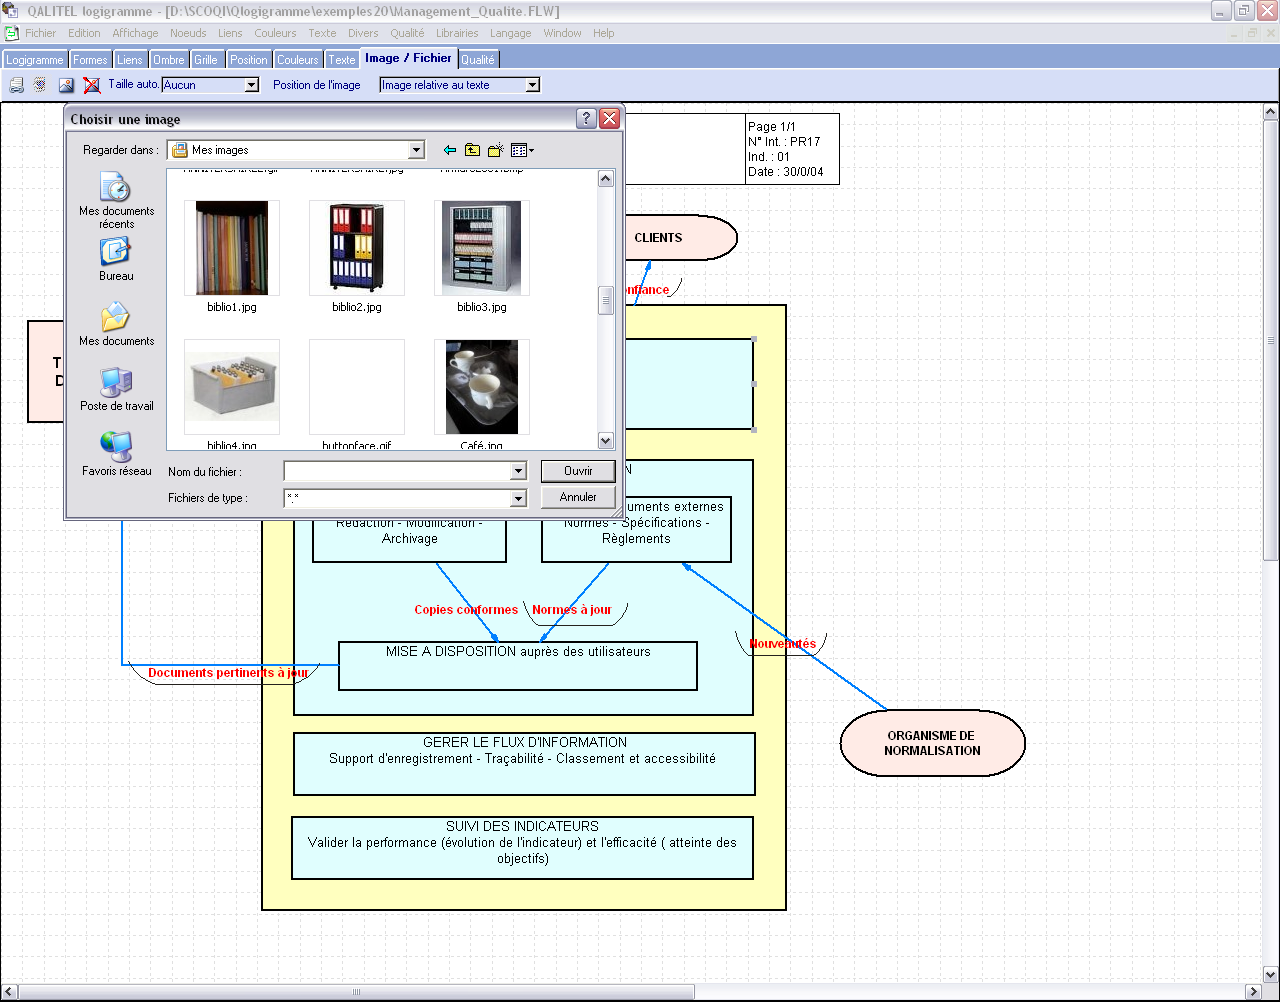Click the up one folder icon
Viewport: 1280px width, 1003px height.
point(473,151)
